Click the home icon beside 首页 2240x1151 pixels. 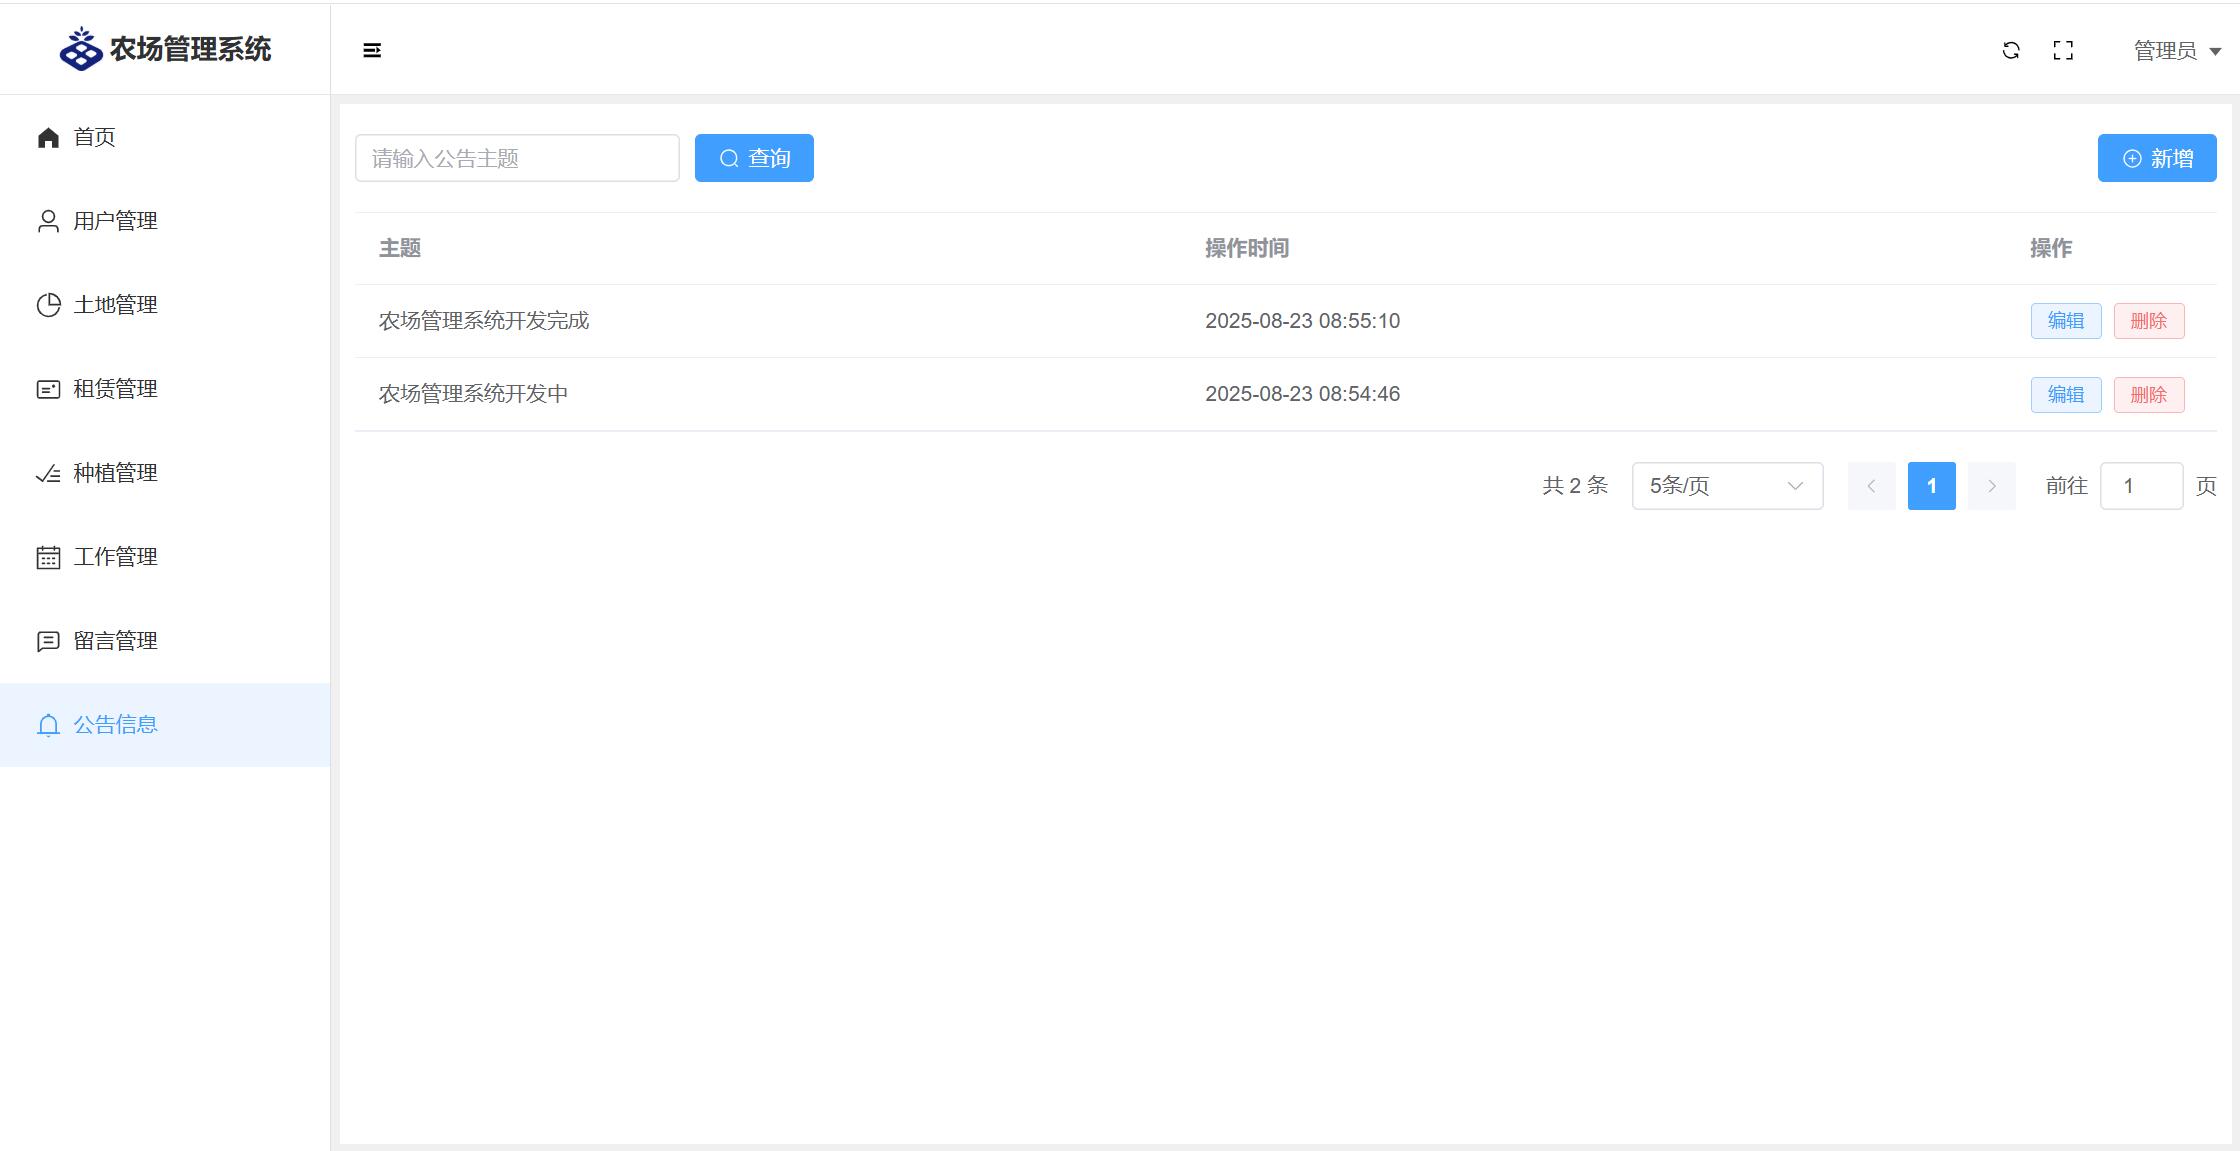pyautogui.click(x=48, y=137)
